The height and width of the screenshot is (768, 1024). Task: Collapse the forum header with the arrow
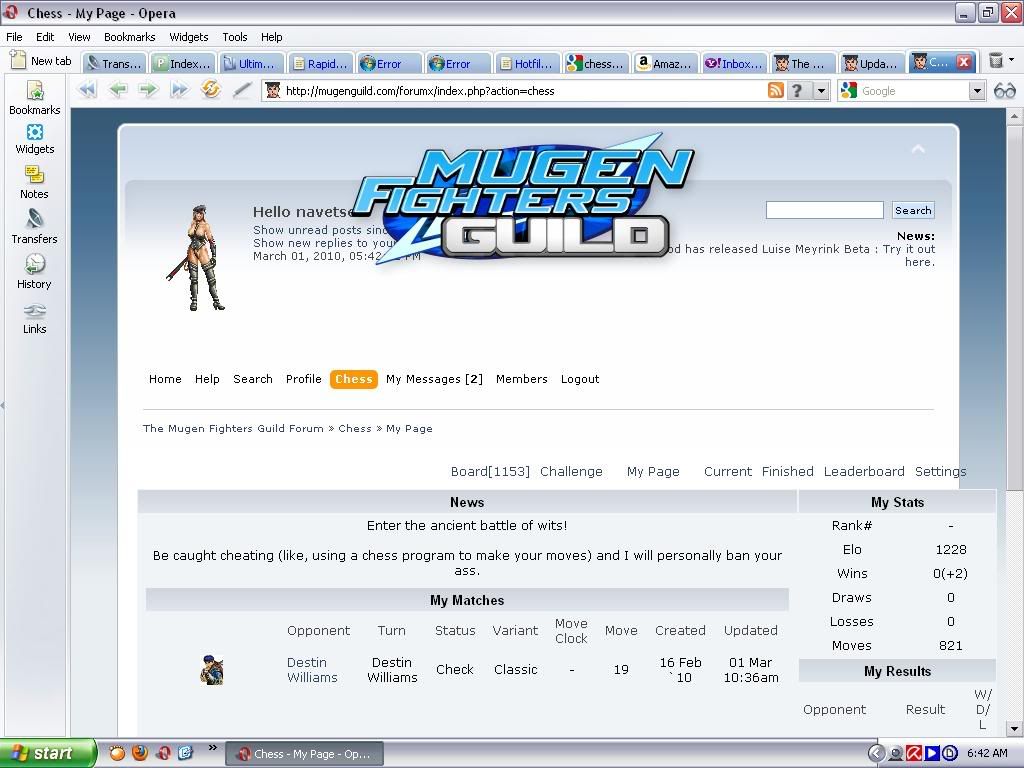tap(918, 149)
